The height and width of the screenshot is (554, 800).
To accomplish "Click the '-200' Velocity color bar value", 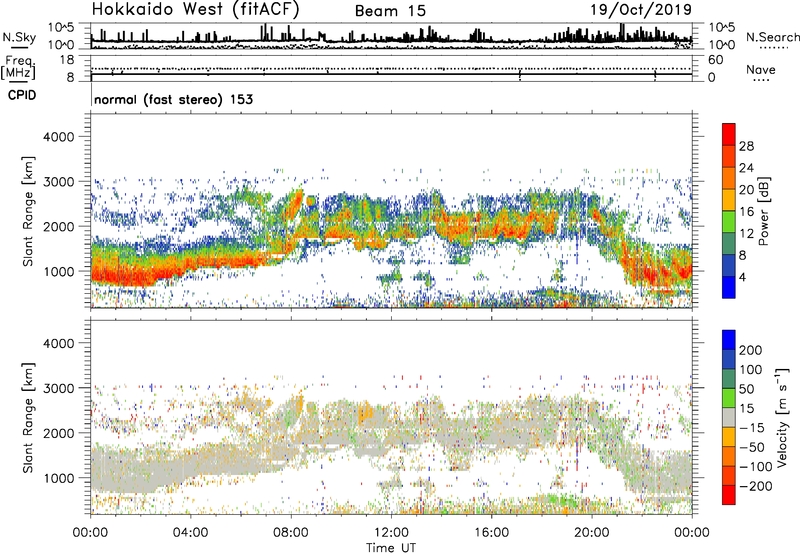I will 756,486.
